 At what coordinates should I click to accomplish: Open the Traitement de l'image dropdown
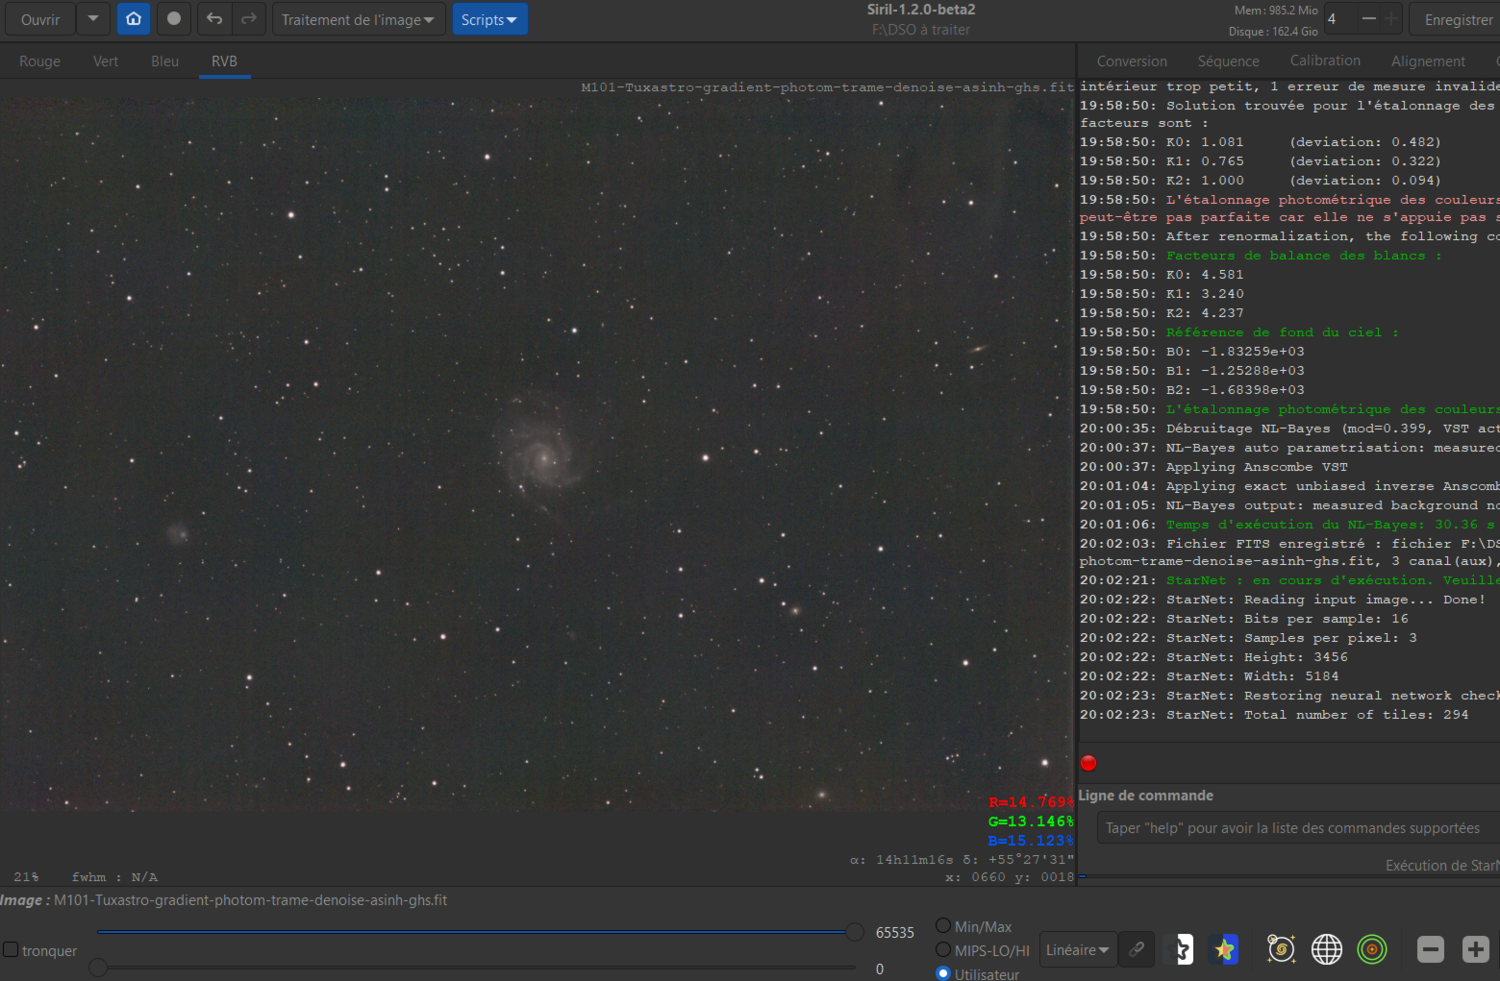click(x=358, y=19)
